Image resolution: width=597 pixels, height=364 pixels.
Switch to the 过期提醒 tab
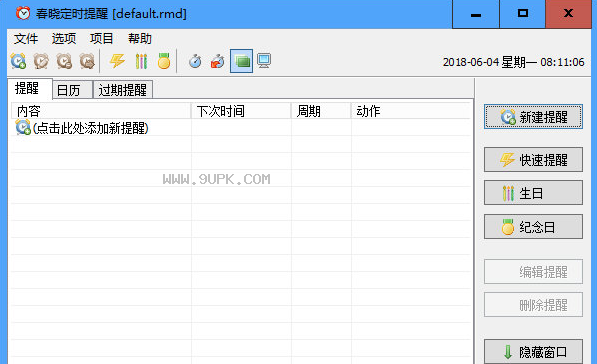pos(123,90)
